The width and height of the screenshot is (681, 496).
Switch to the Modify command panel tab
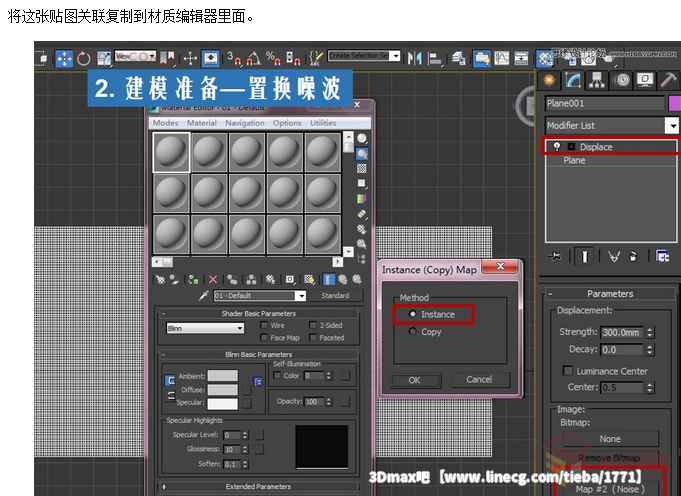(x=573, y=80)
